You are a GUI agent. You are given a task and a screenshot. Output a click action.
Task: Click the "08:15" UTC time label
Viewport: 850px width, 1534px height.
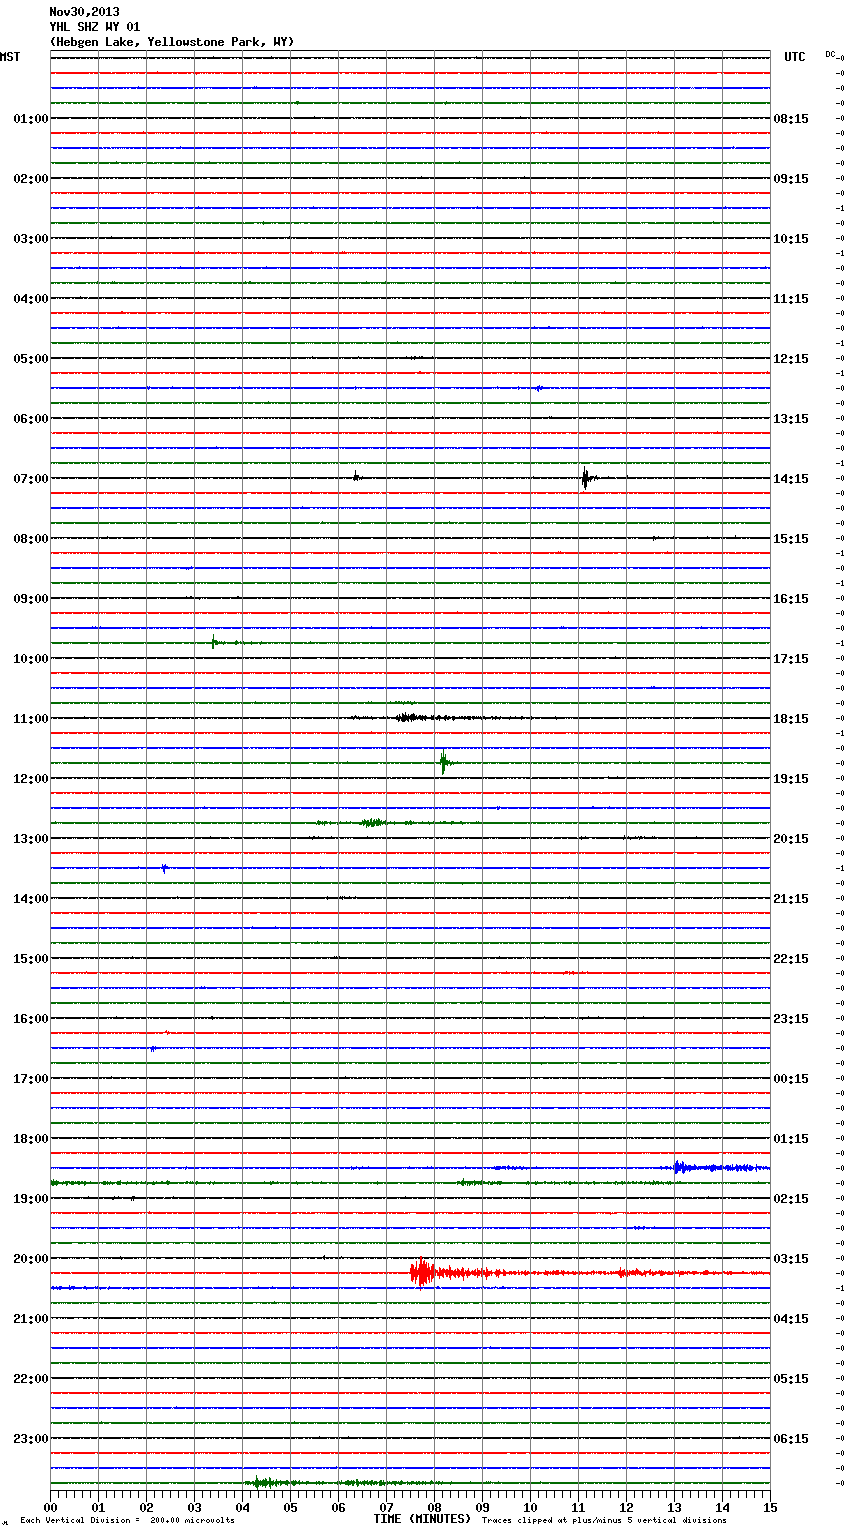tap(791, 119)
